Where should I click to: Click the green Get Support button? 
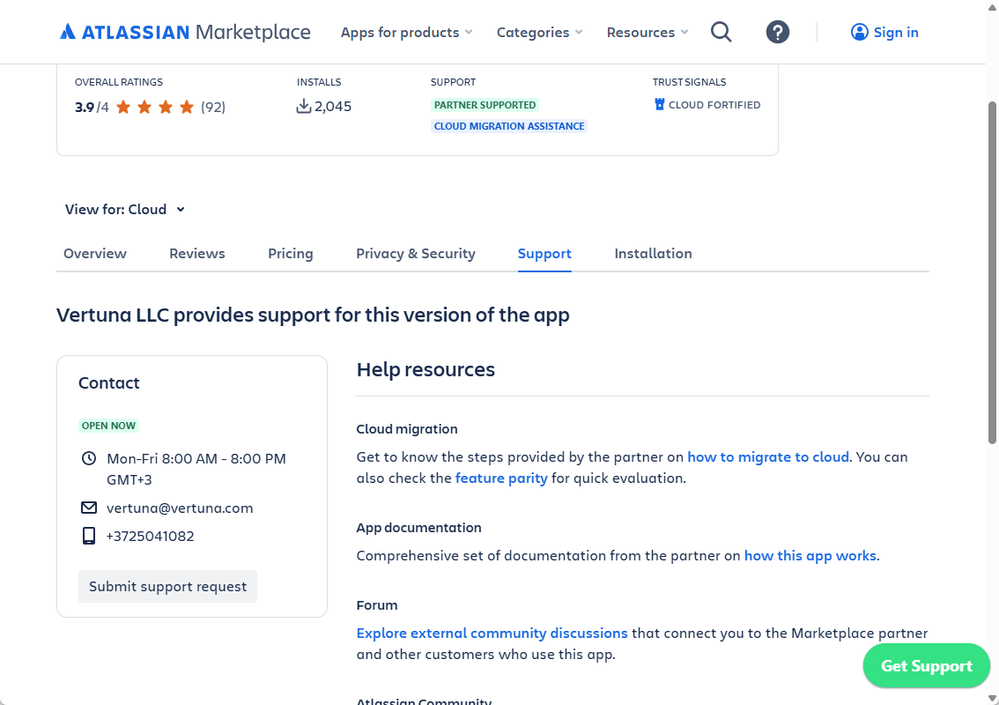(x=926, y=666)
